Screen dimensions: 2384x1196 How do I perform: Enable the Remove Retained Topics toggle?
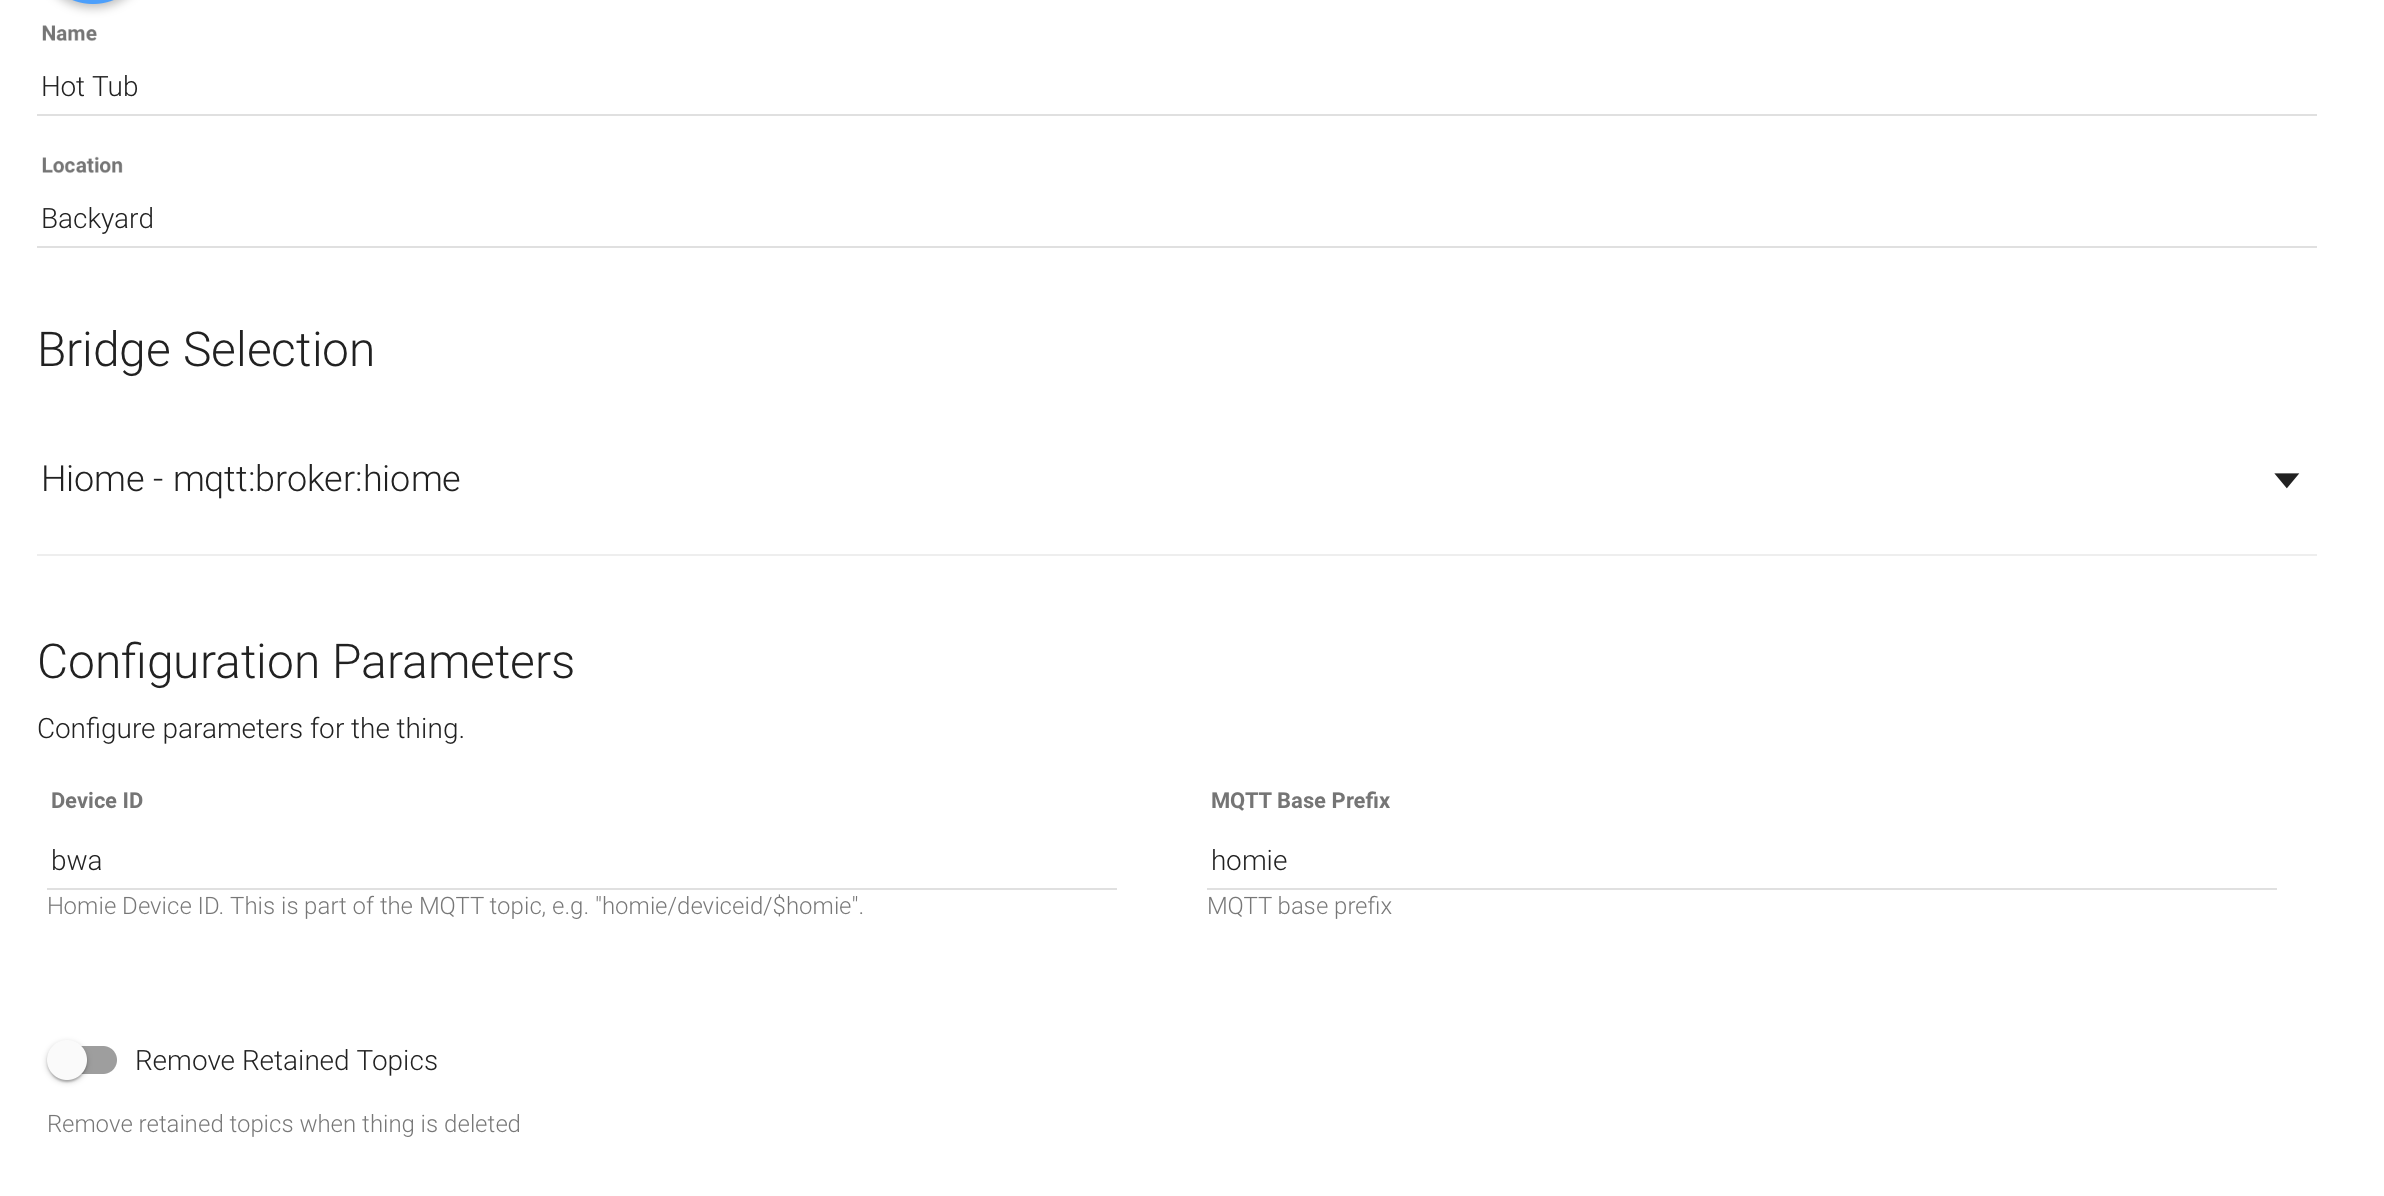coord(82,1059)
